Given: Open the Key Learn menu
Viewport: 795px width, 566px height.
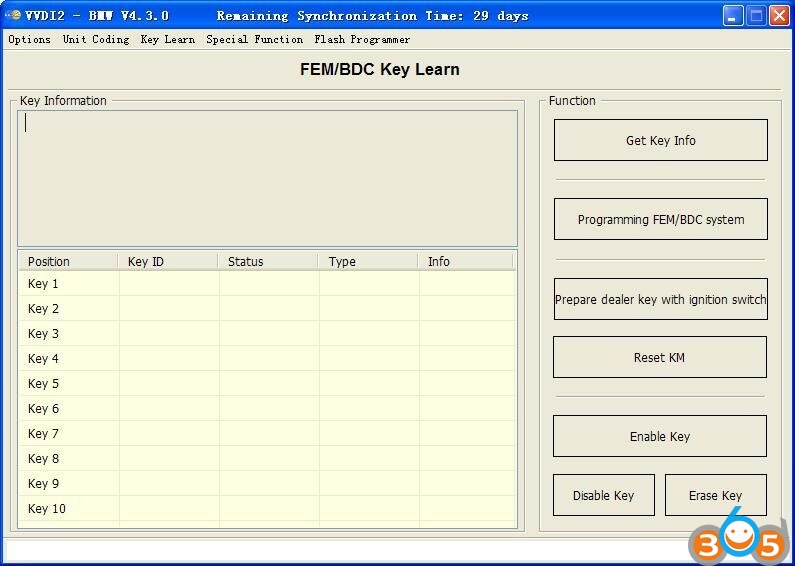Looking at the screenshot, I should click(168, 40).
